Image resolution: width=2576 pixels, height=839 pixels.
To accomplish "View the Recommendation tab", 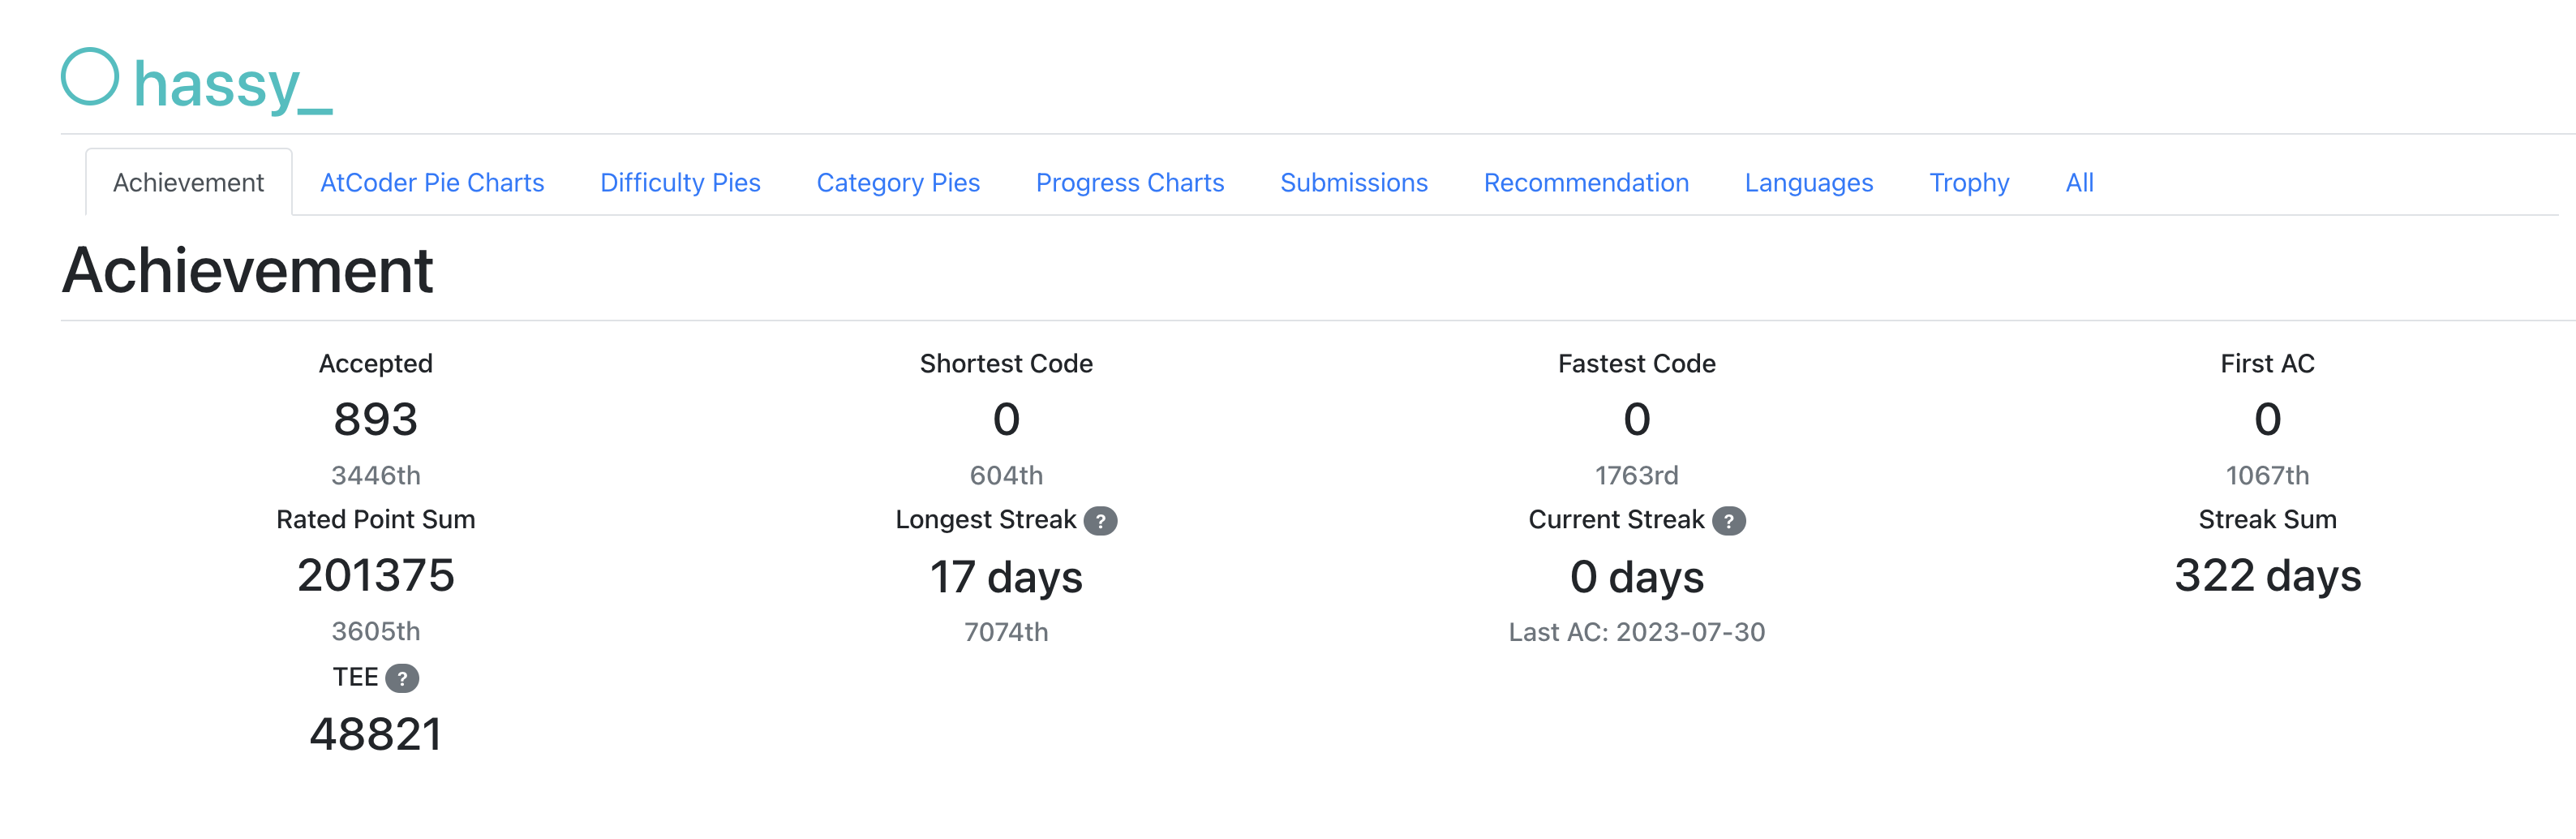I will [x=1586, y=183].
